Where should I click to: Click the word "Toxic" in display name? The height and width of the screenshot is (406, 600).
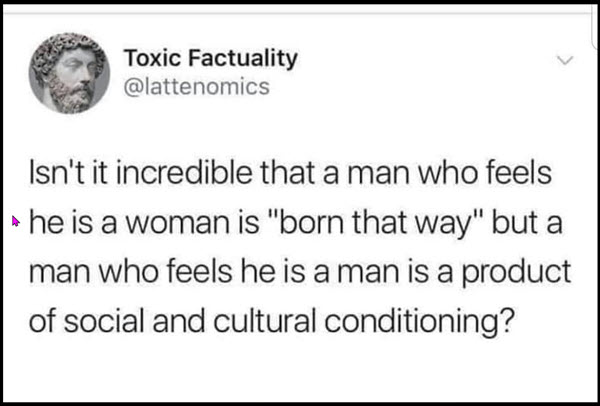coord(152,58)
